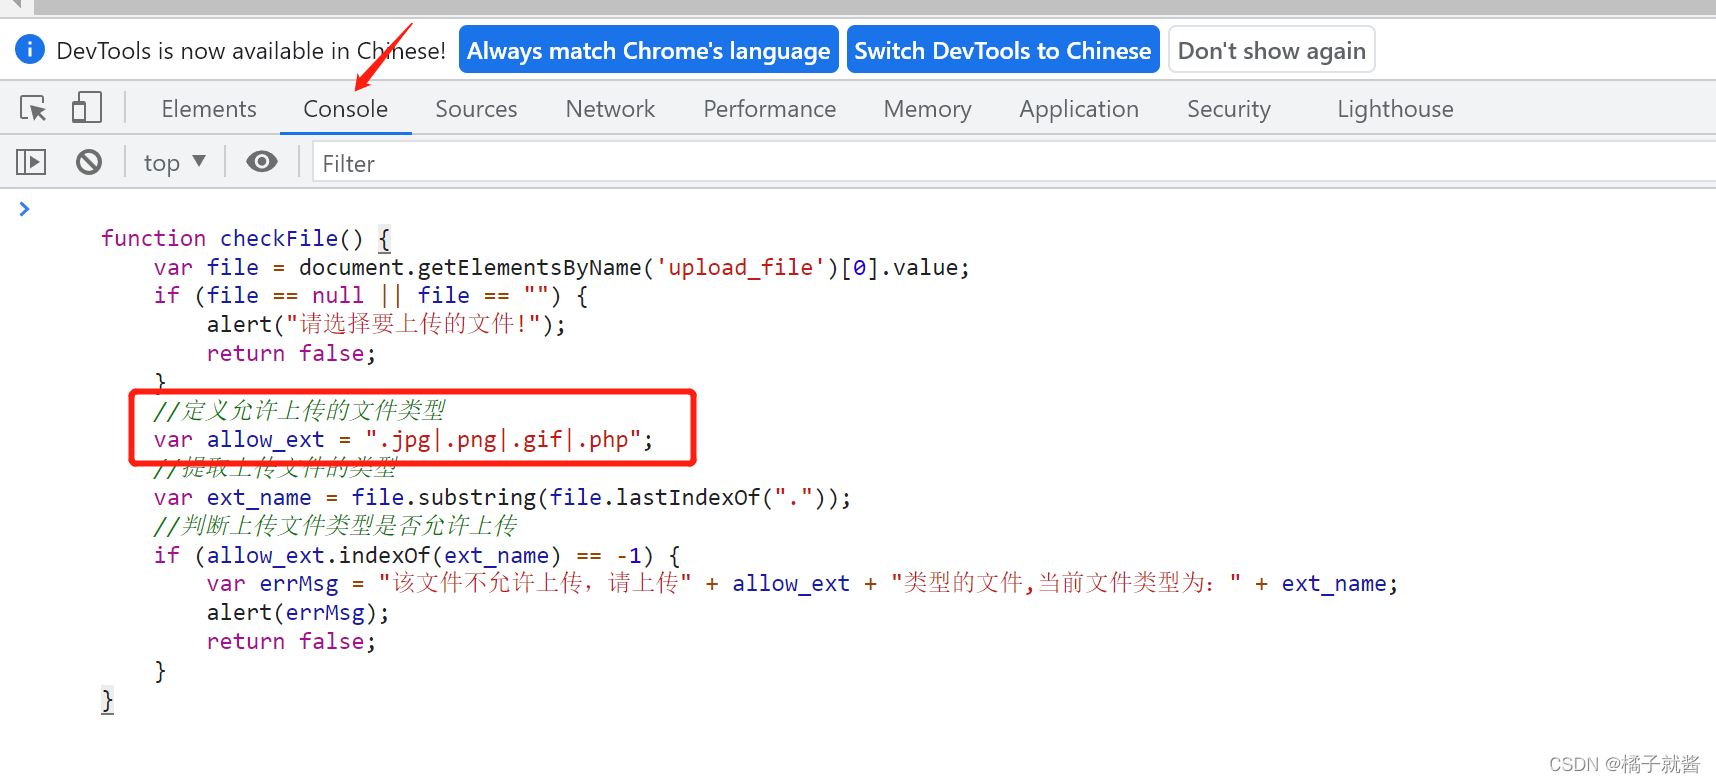This screenshot has width=1716, height=783.
Task: Click the allow_ext.indexOf condition line
Action: (417, 555)
